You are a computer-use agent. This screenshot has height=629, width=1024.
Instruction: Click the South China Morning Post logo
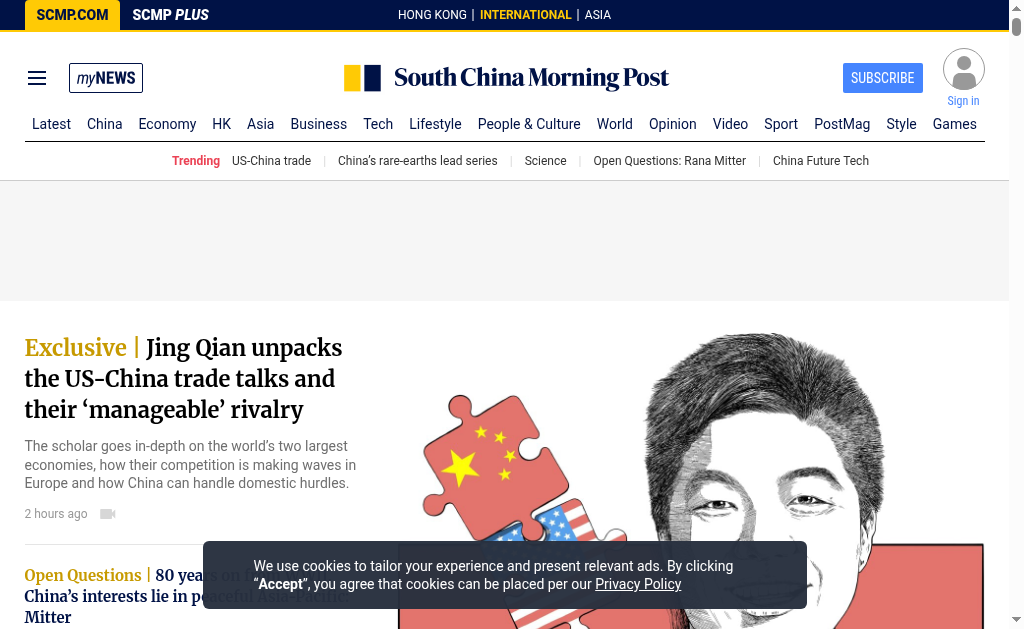(506, 78)
